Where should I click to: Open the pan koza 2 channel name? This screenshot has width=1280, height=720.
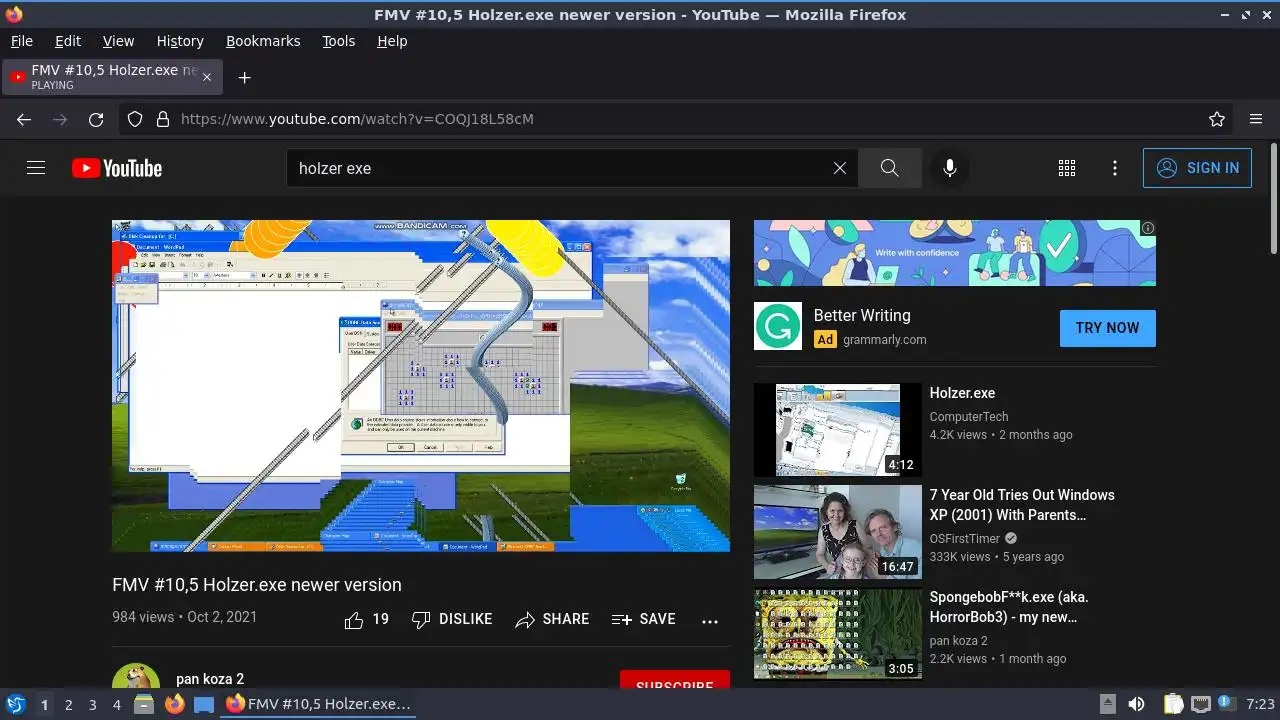pyautogui.click(x=210, y=679)
